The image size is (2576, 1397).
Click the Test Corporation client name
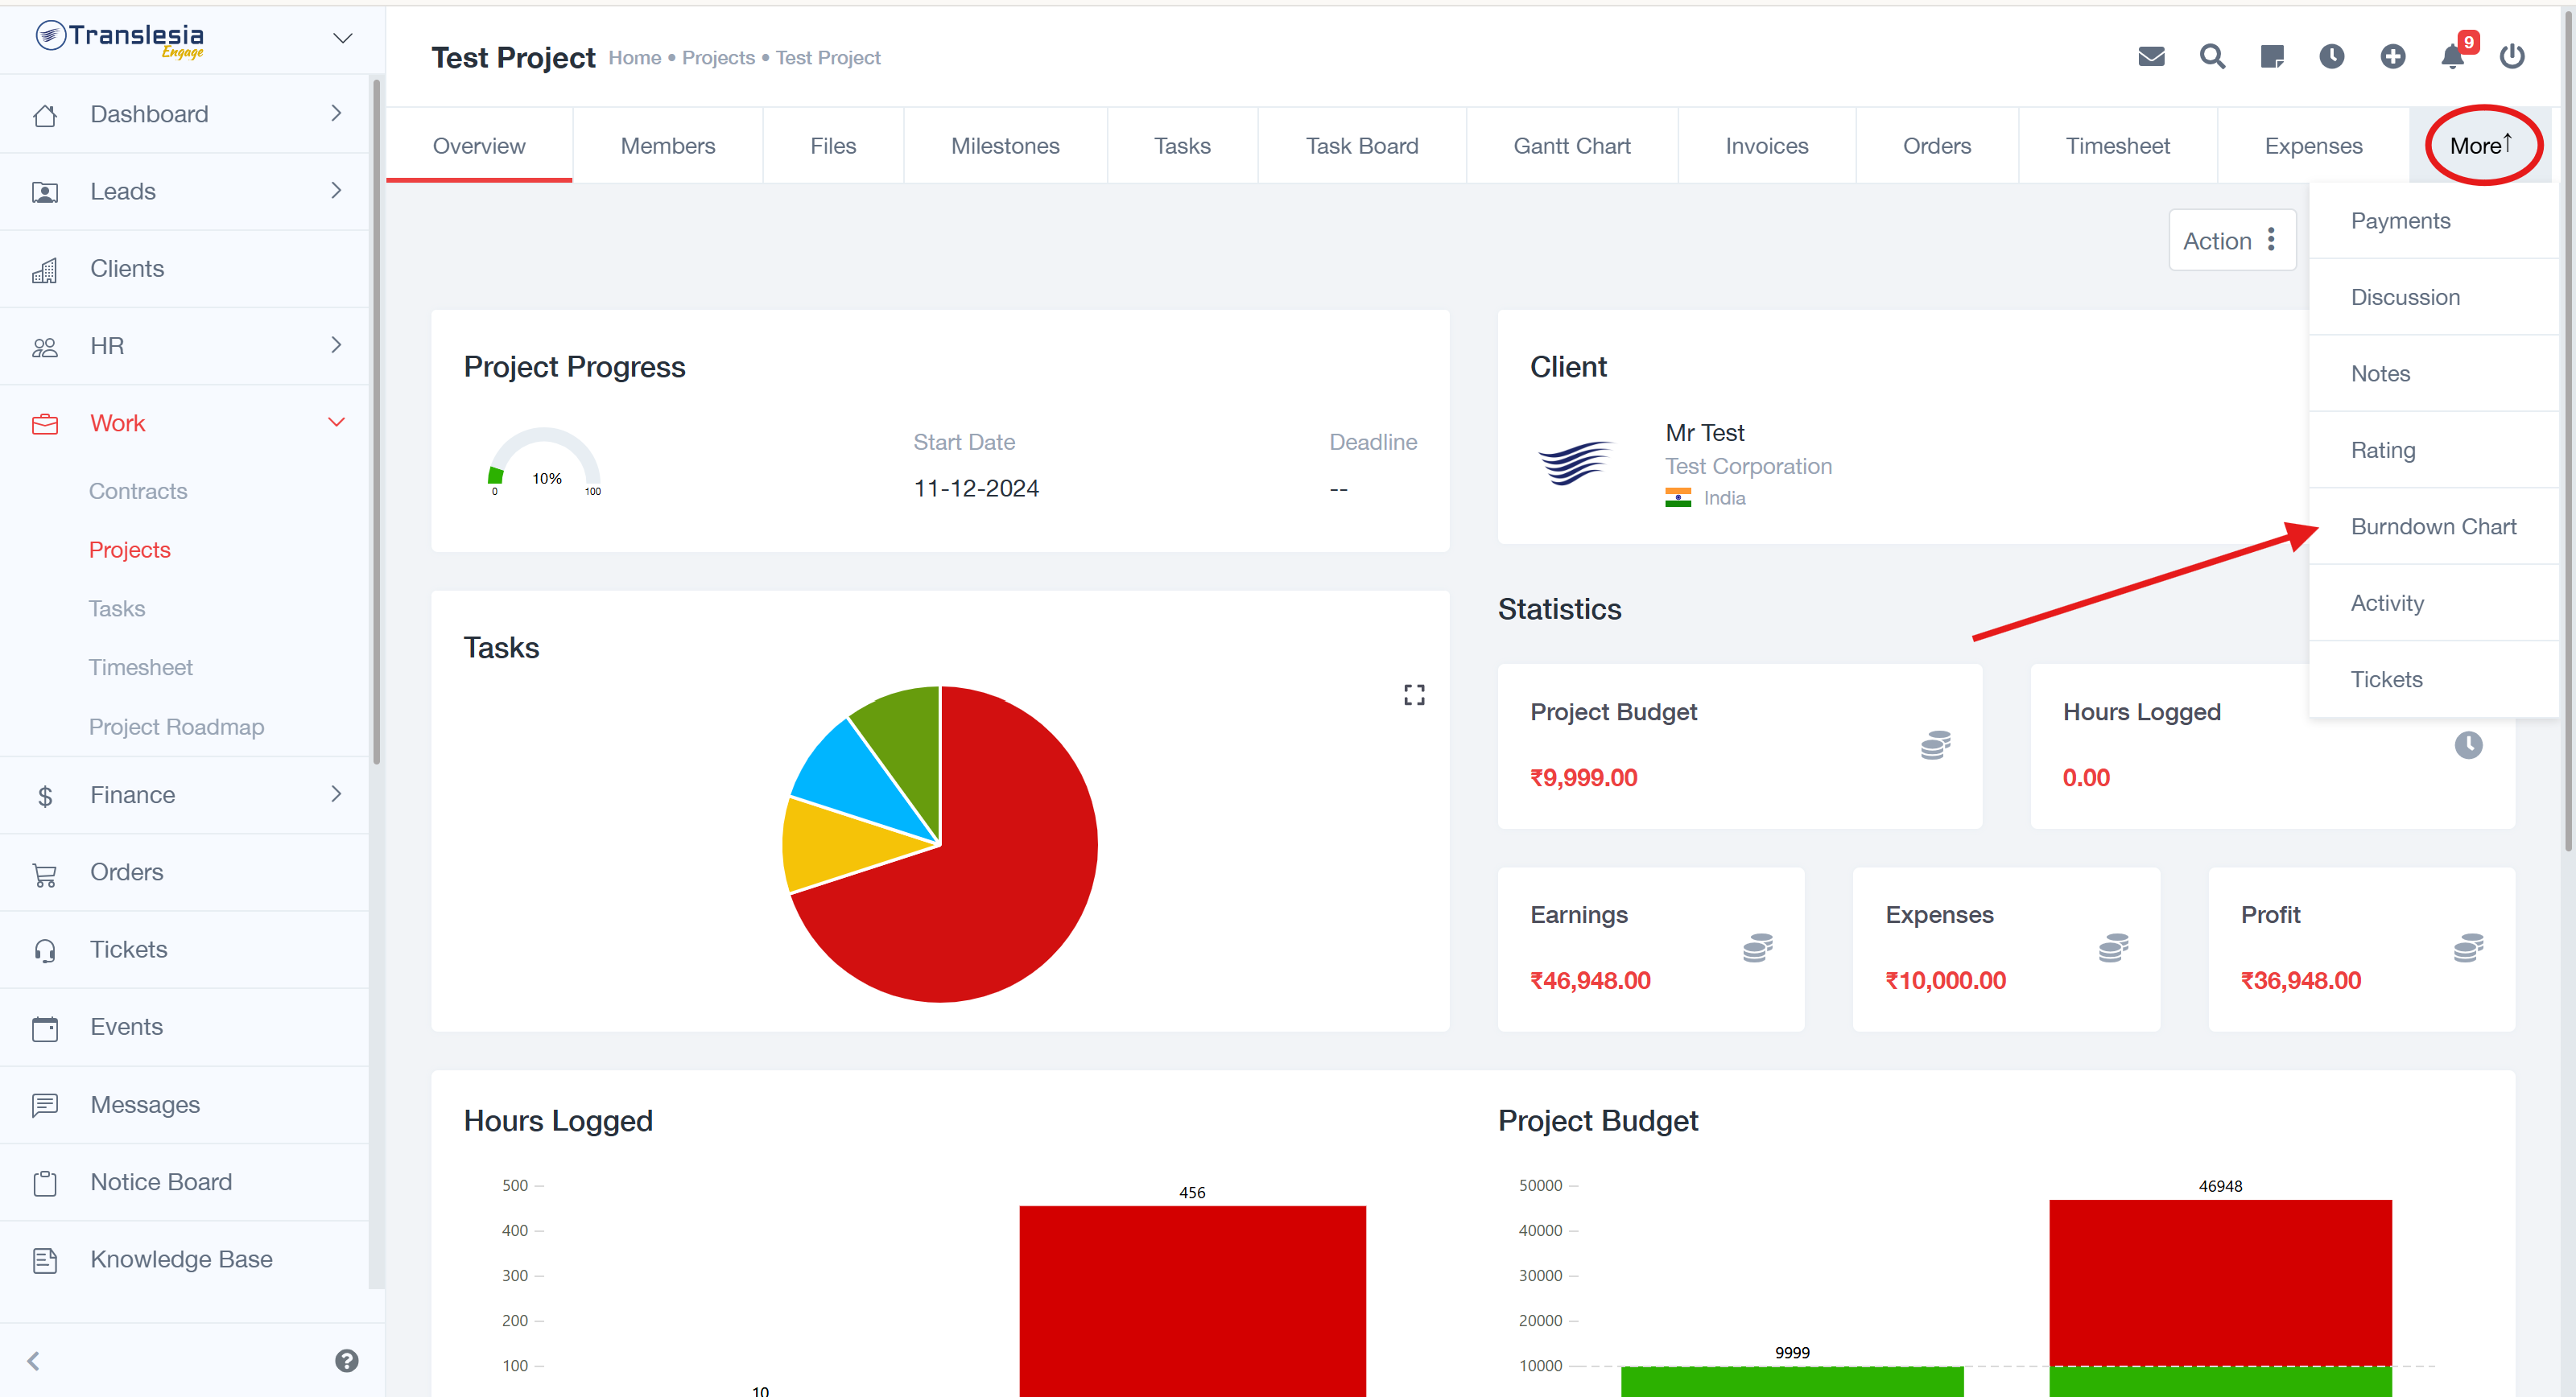tap(1748, 466)
